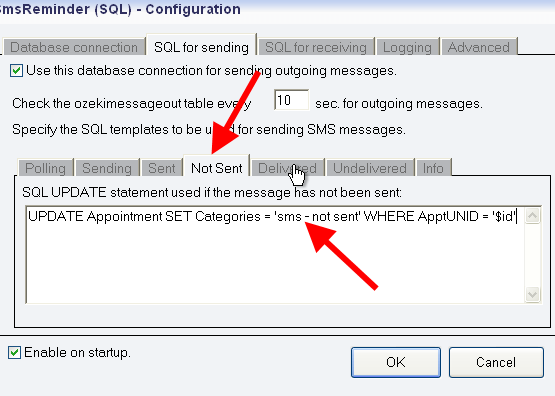This screenshot has width=555, height=396.
Task: Toggle 'Use this database connection' checkbox
Action: pyautogui.click(x=16, y=70)
